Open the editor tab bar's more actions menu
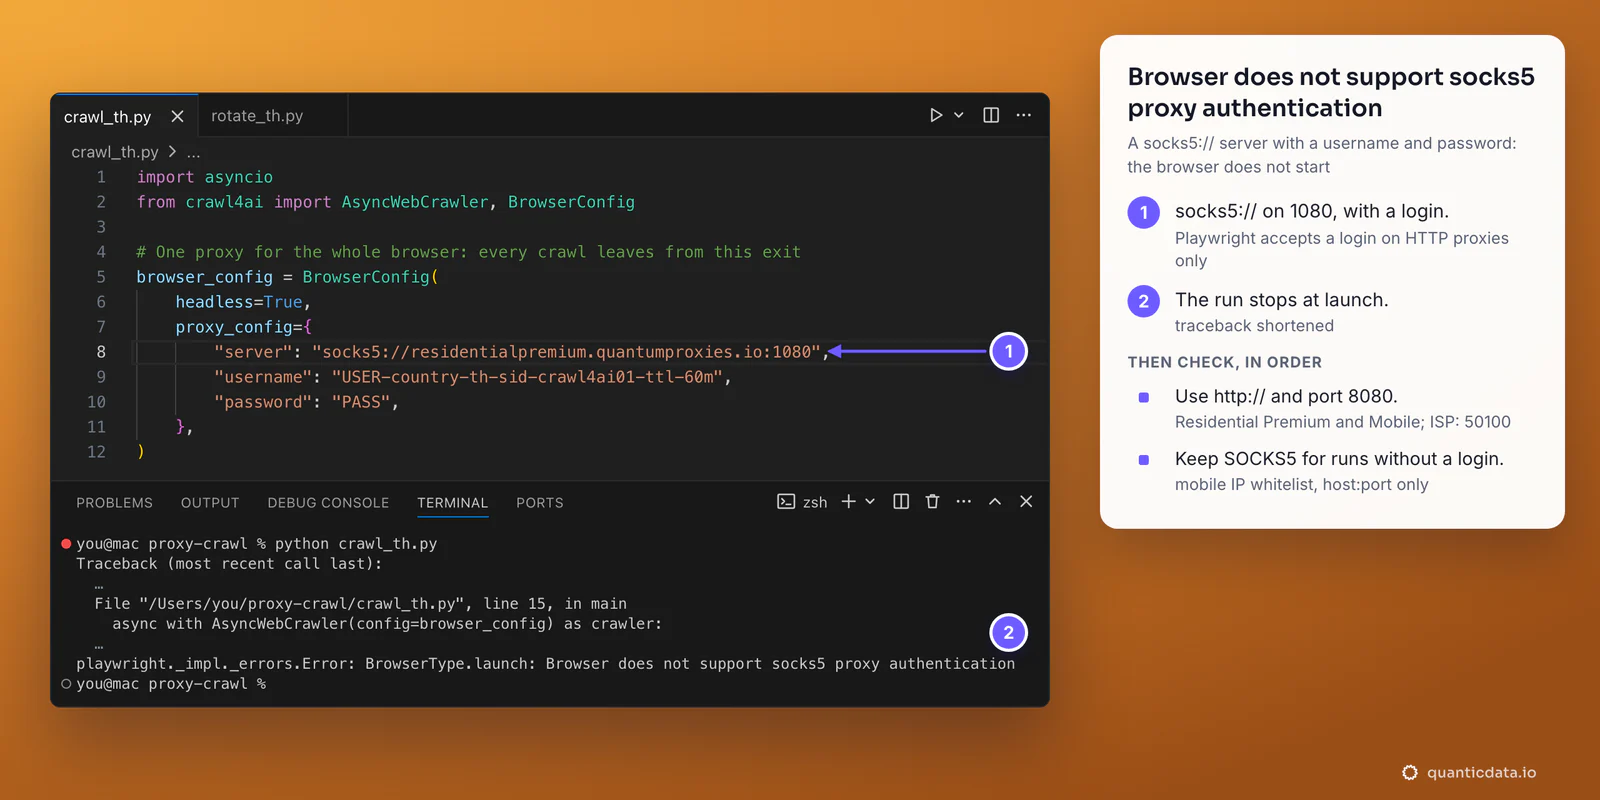The image size is (1600, 800). [1023, 115]
